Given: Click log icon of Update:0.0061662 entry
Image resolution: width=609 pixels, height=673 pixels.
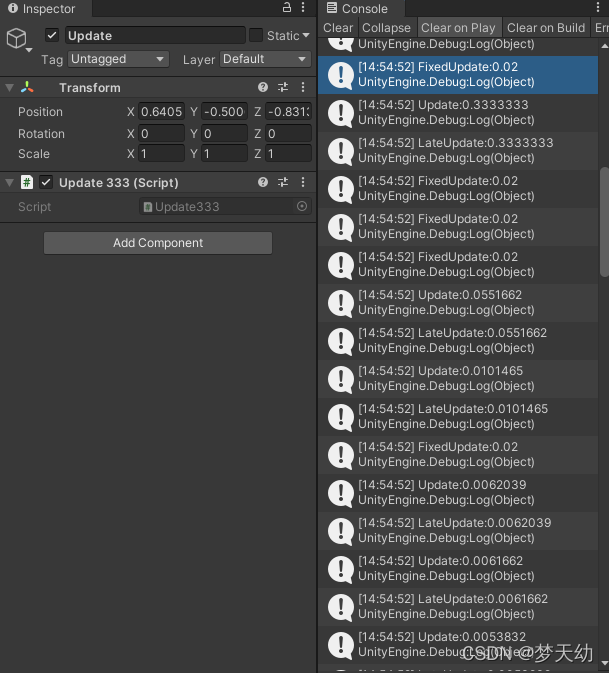Looking at the screenshot, I should click(341, 569).
